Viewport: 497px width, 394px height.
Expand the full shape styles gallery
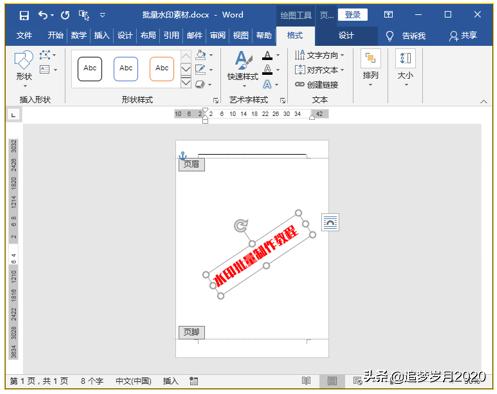(x=186, y=82)
